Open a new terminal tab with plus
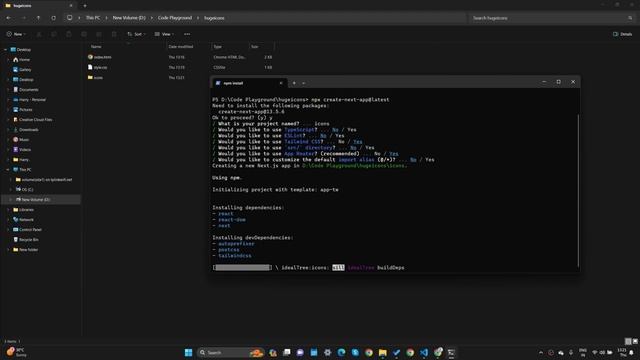The image size is (640, 360). pos(294,83)
